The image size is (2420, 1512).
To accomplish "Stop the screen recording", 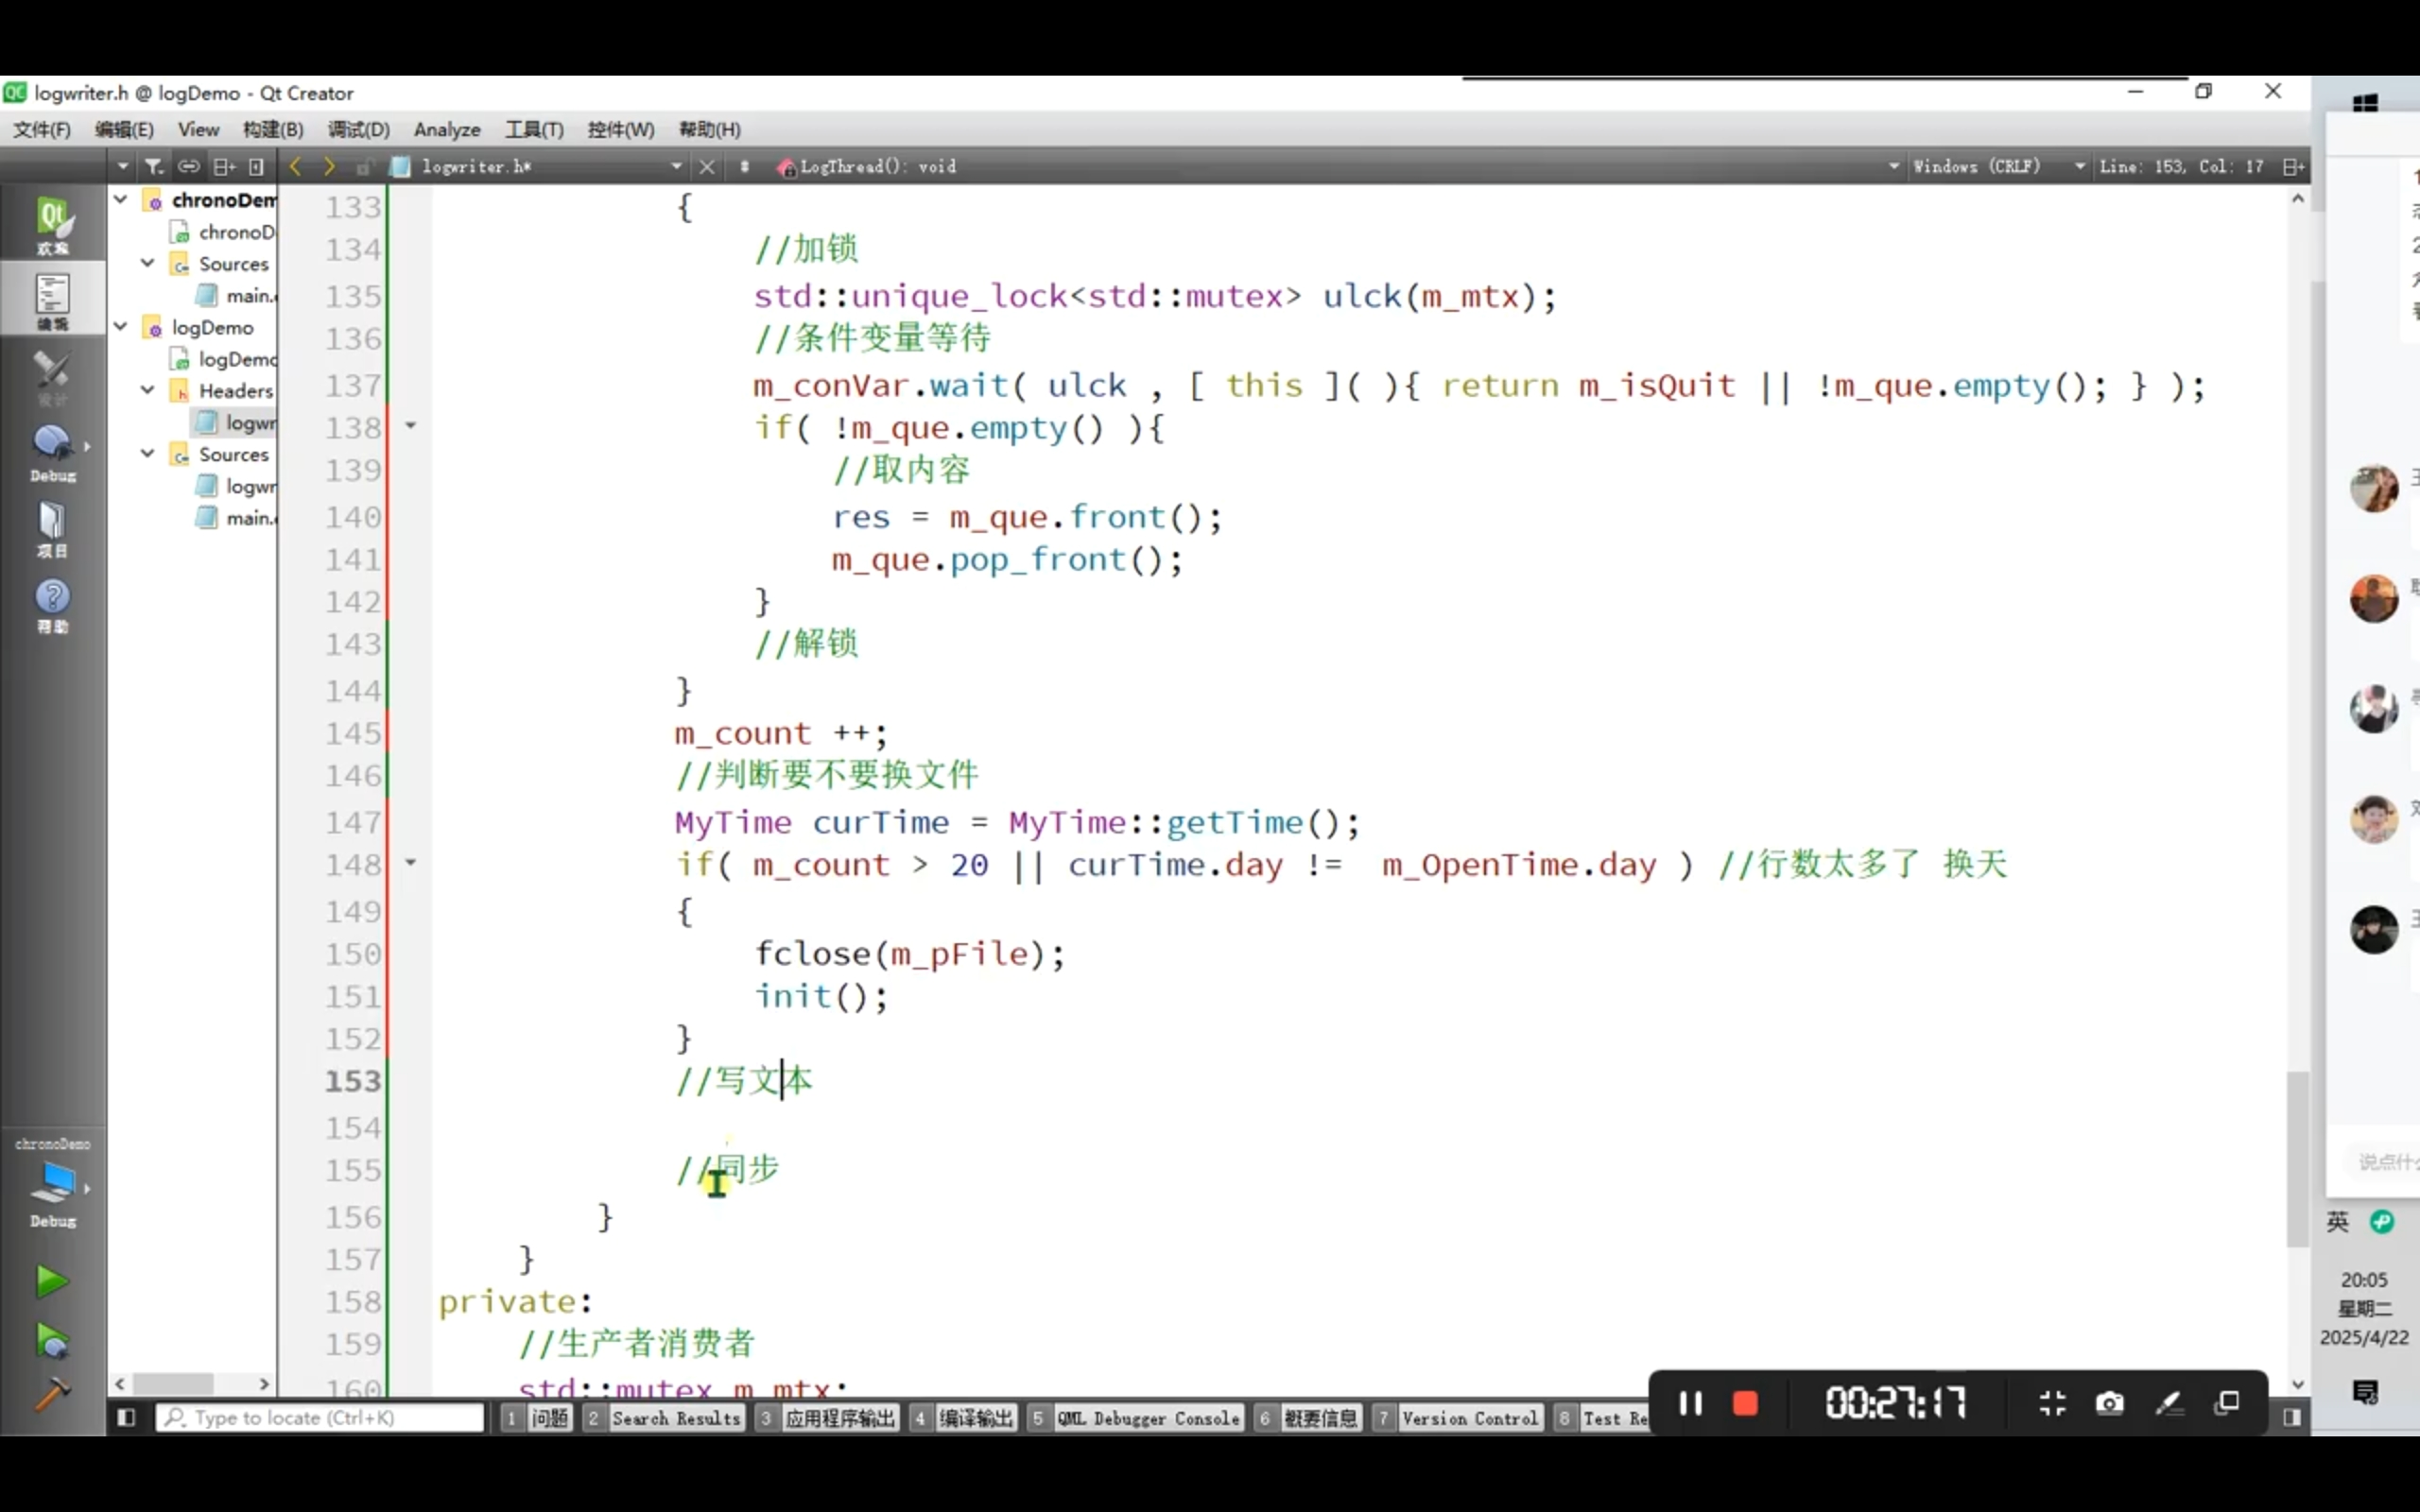I will (1745, 1403).
